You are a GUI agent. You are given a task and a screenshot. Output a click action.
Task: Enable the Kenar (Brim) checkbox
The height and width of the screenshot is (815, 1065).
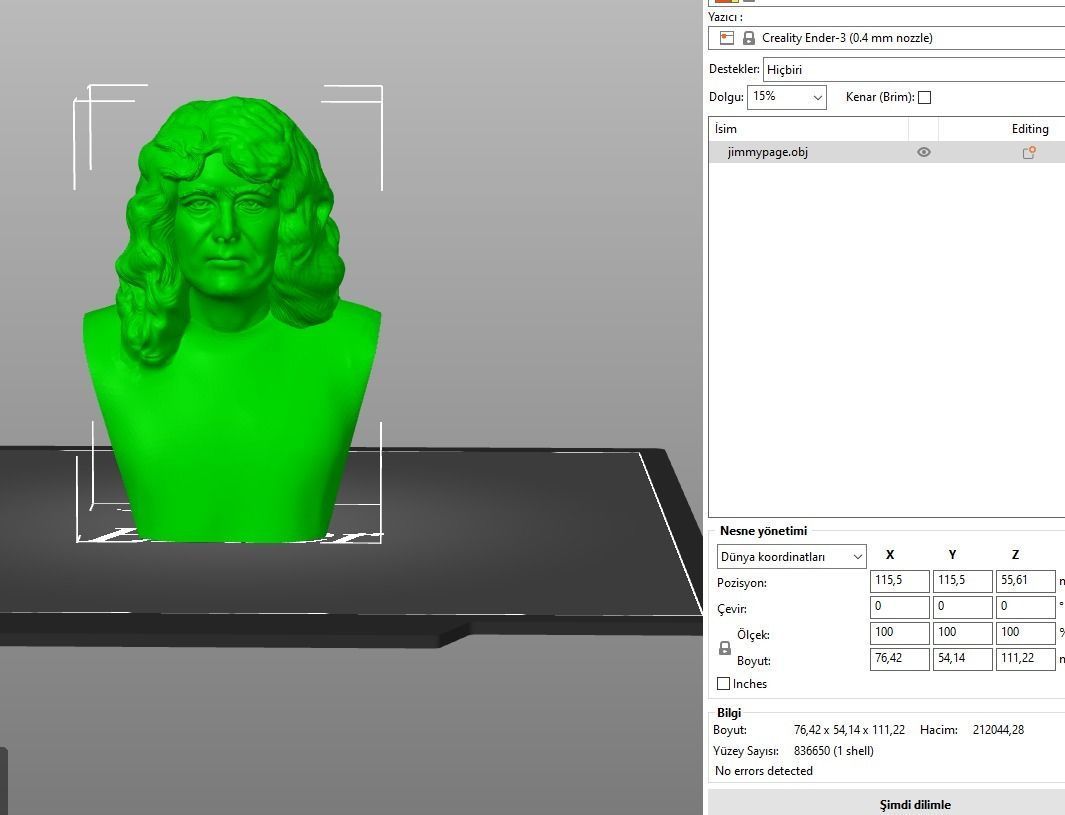924,97
